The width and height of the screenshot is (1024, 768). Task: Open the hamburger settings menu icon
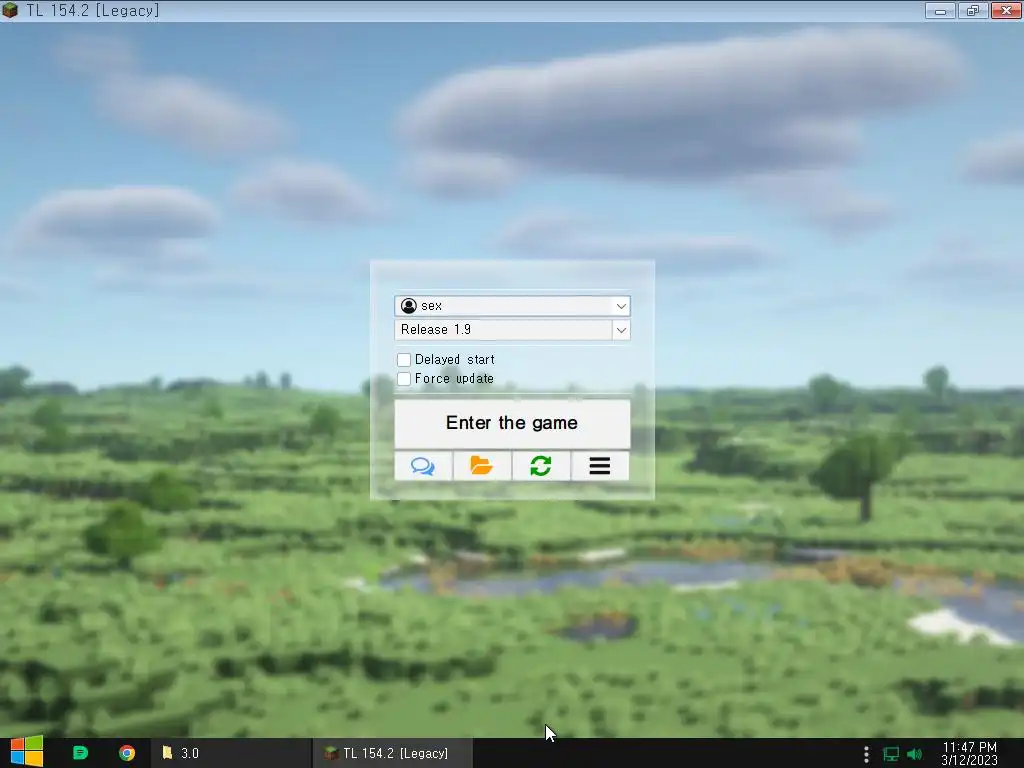600,466
